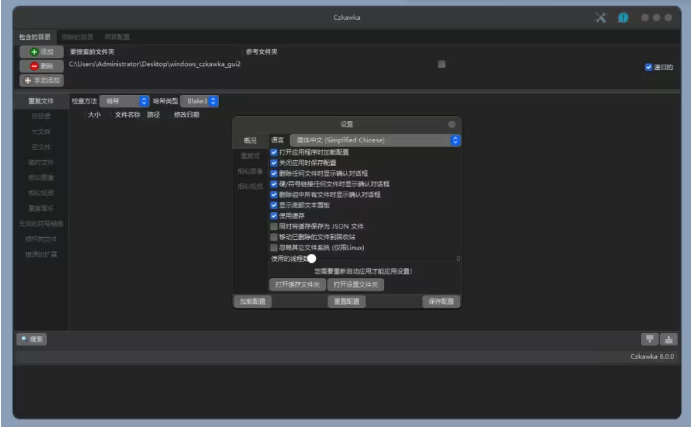Open the language dropdown showing Simplified Chinese

pos(375,140)
